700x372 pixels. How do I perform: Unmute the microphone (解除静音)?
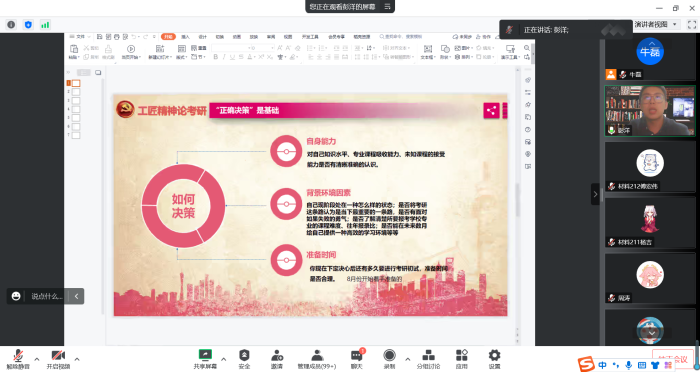tap(18, 359)
